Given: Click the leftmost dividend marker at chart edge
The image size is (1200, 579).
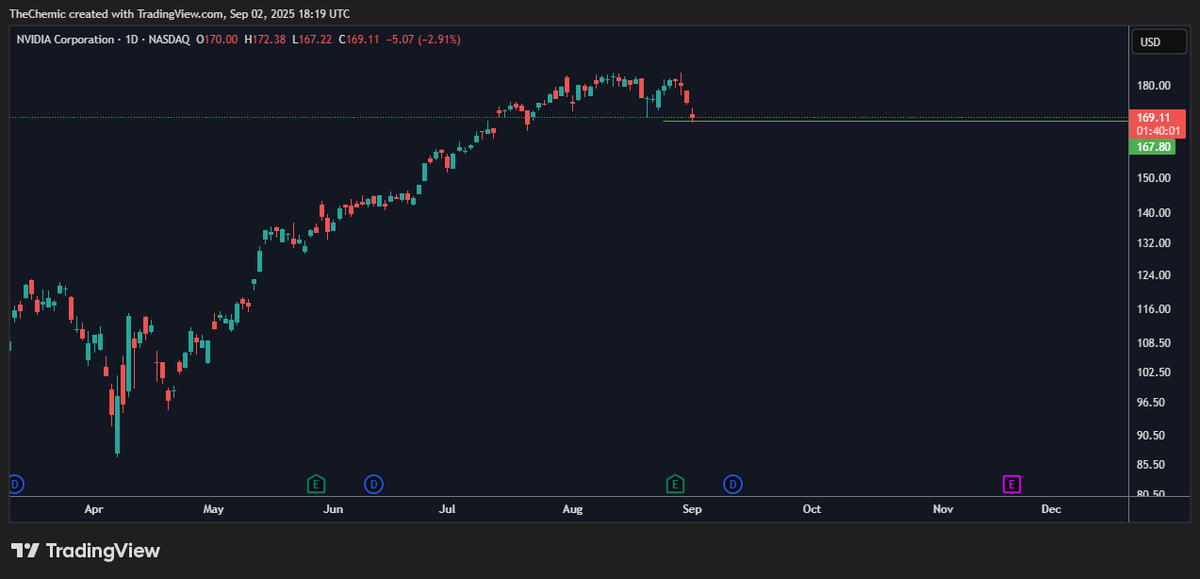Looking at the screenshot, I should [x=13, y=484].
